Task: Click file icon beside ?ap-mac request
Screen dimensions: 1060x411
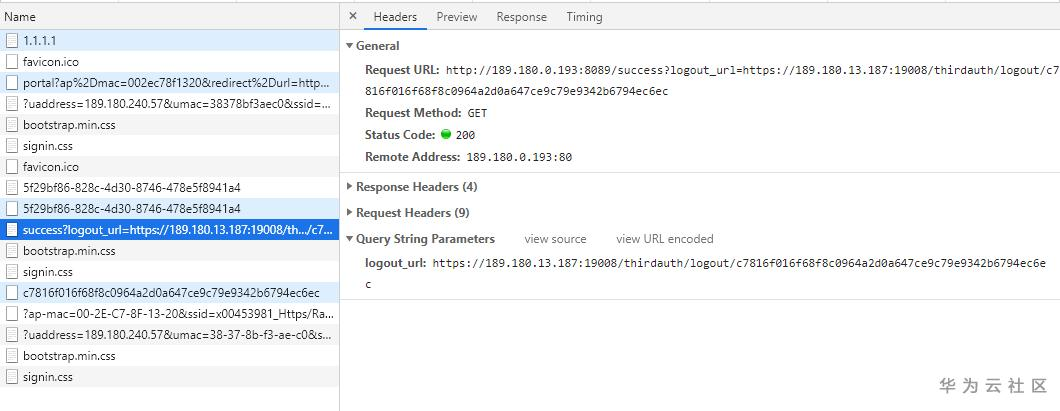Action: 12,314
